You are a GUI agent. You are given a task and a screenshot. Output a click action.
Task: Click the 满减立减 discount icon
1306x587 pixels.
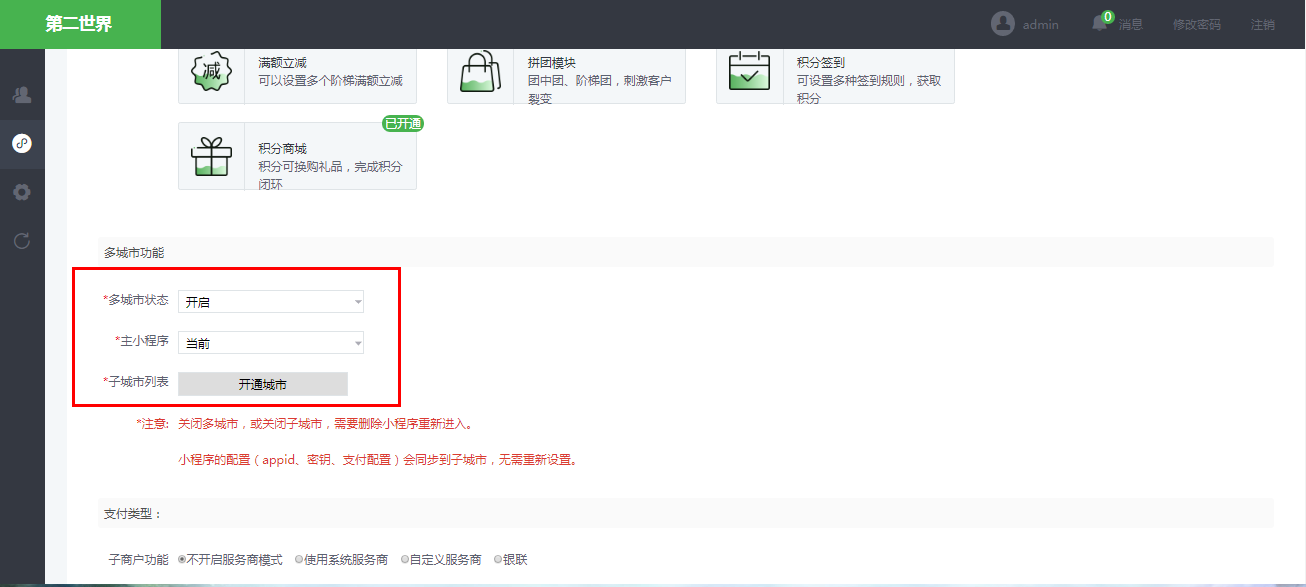211,71
